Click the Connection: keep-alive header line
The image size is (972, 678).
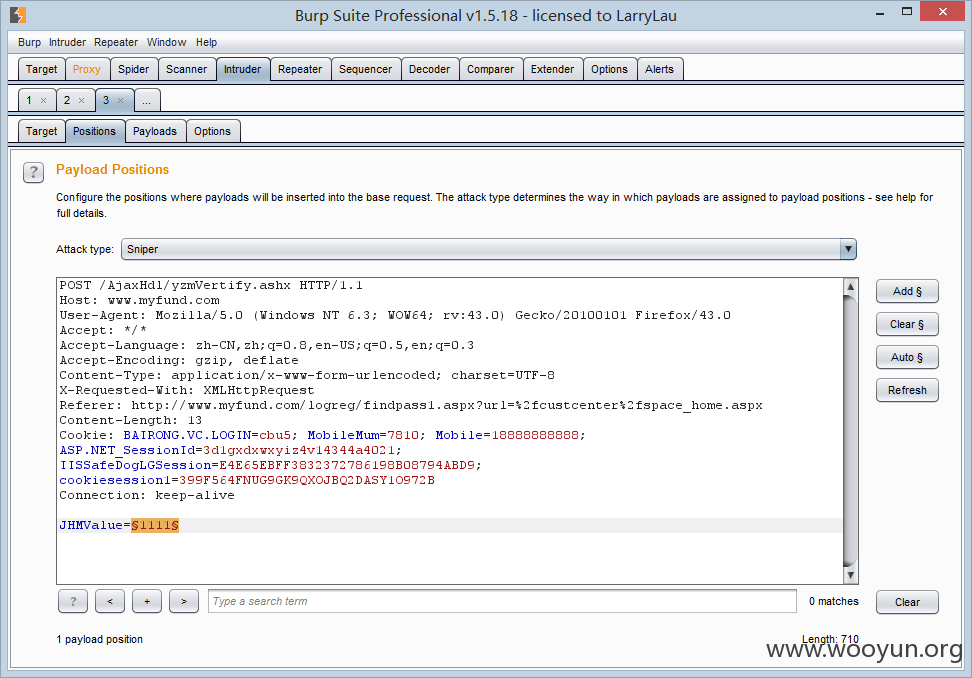[x=147, y=495]
